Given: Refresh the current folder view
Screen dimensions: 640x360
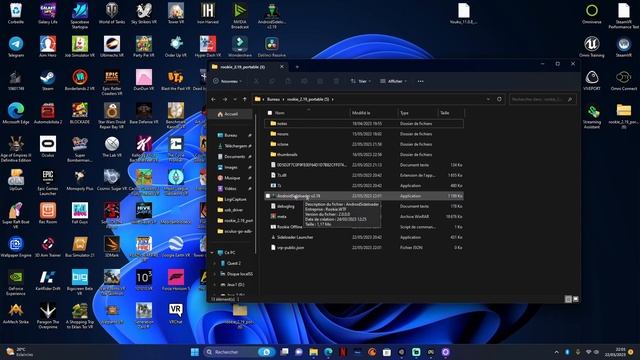Looking at the screenshot, I should click(x=499, y=99).
